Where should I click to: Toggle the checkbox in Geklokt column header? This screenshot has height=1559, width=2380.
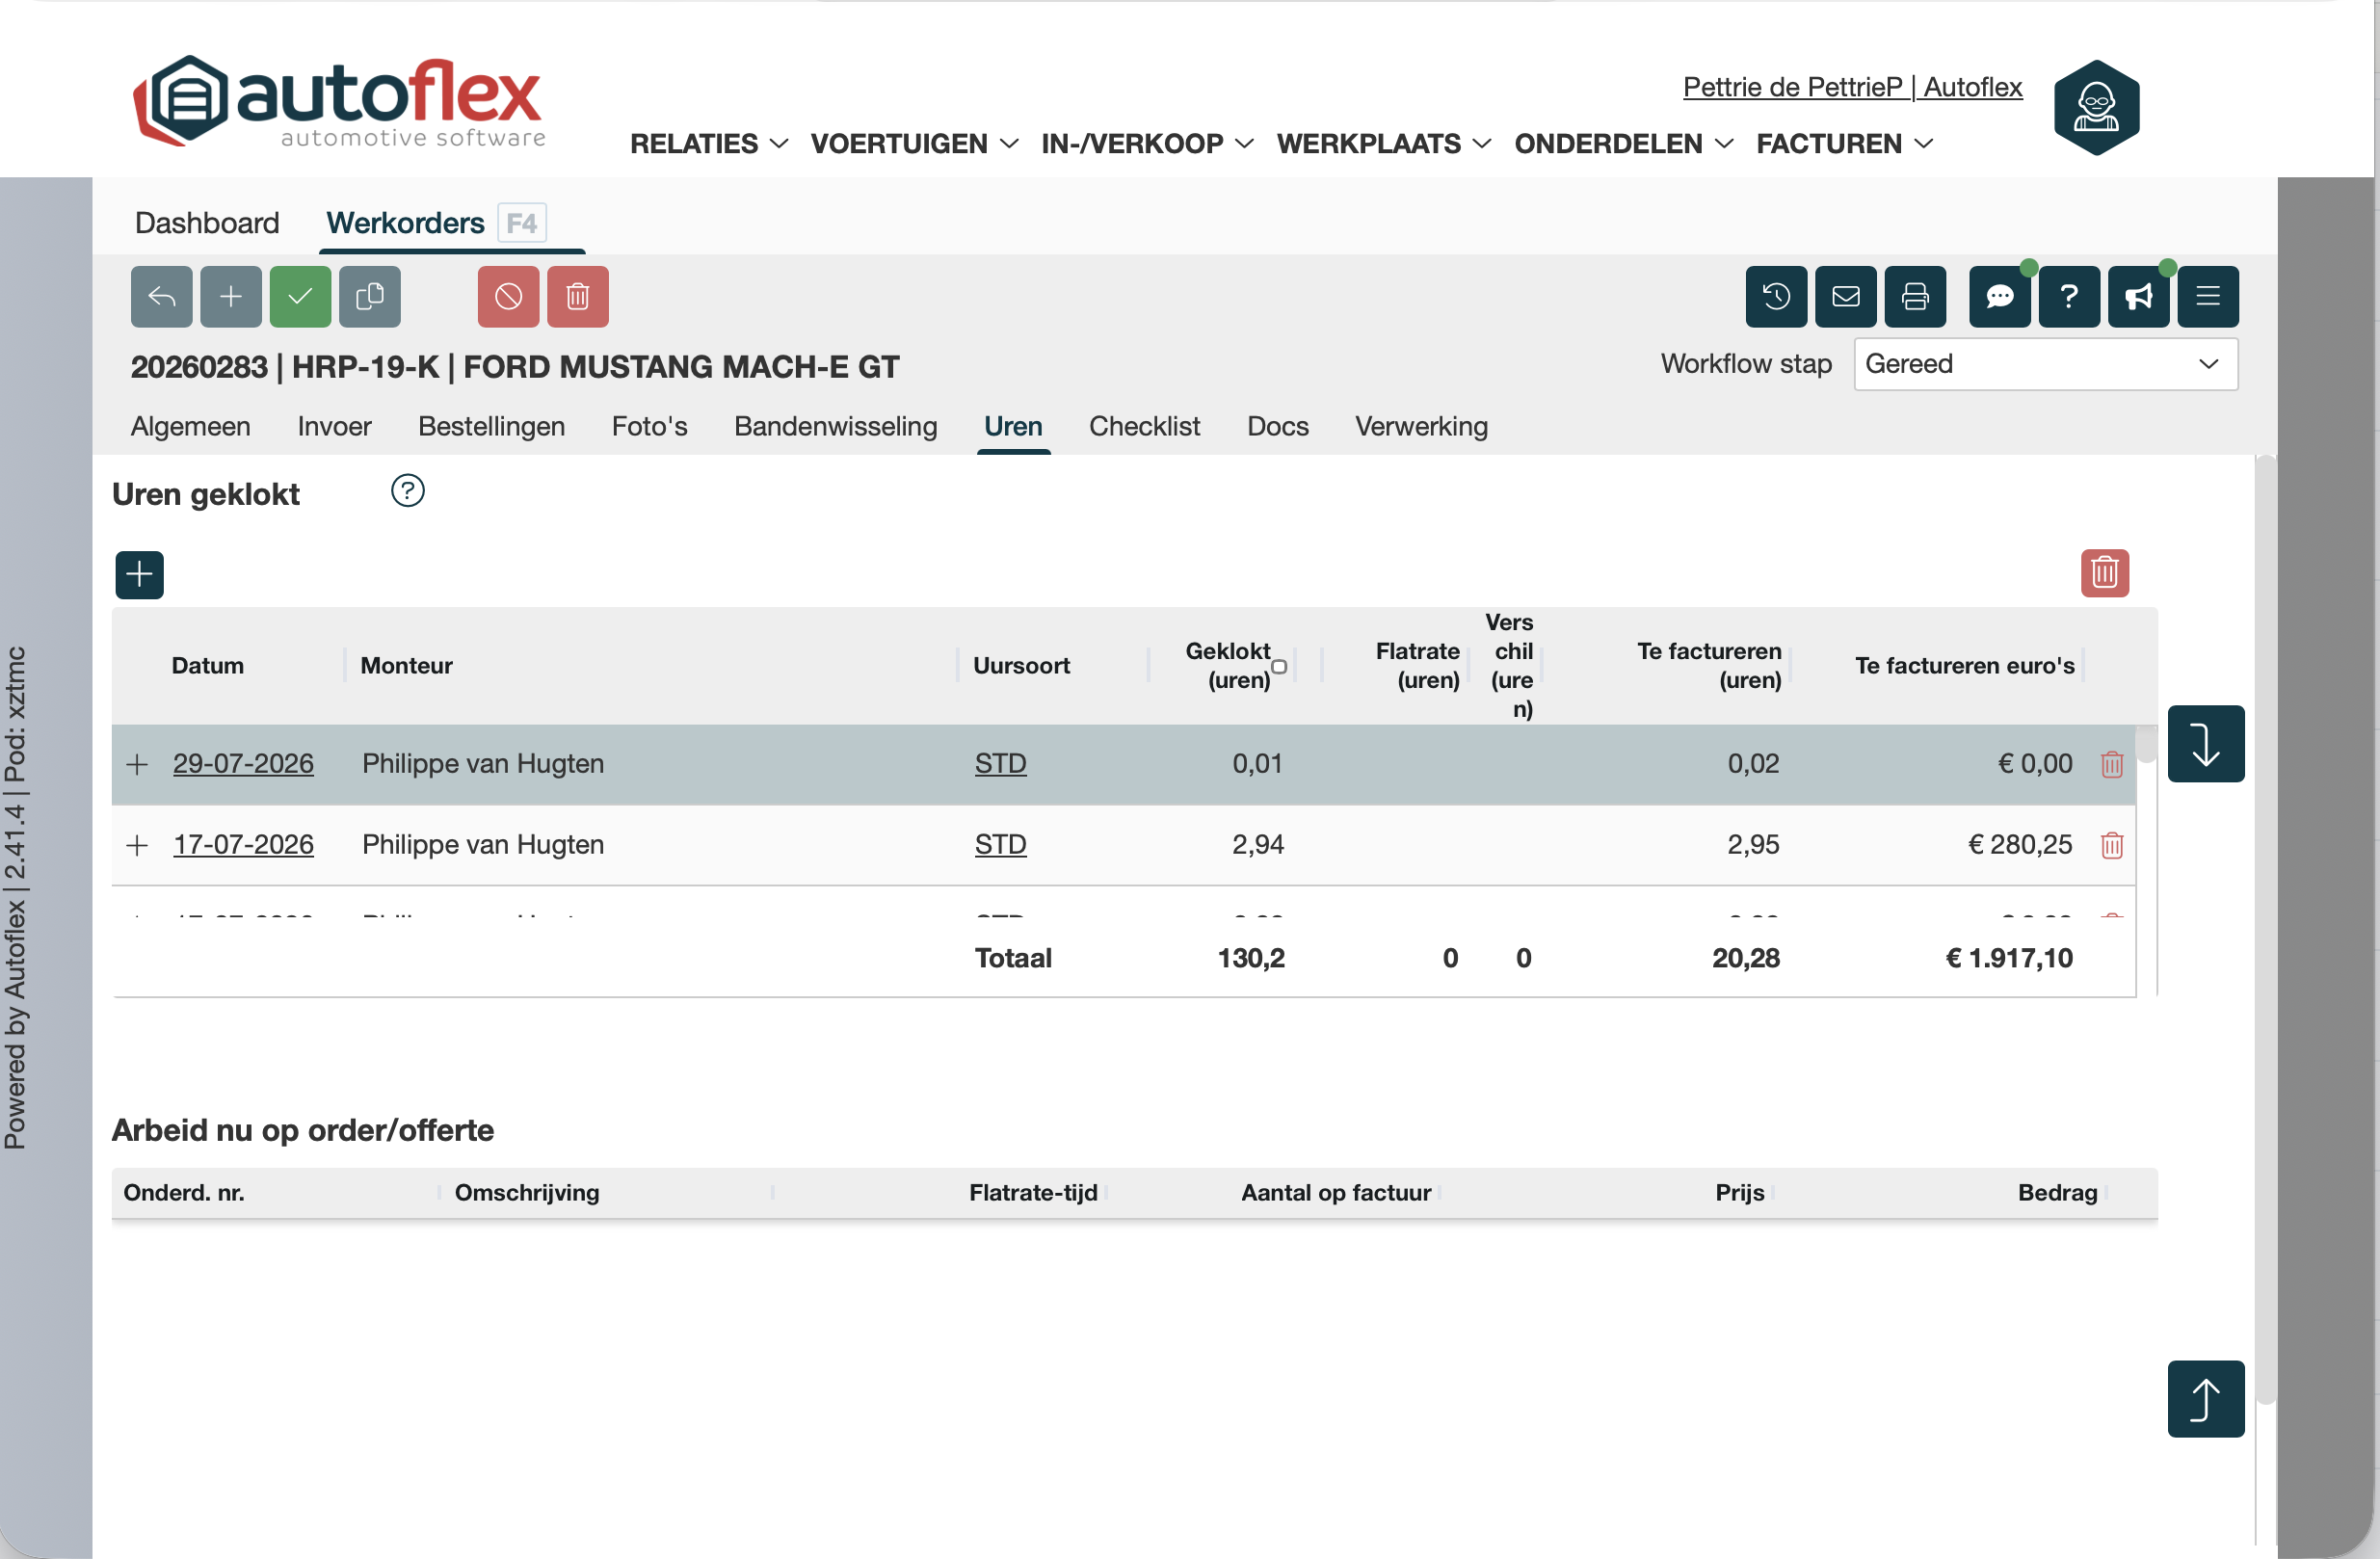1278,666
